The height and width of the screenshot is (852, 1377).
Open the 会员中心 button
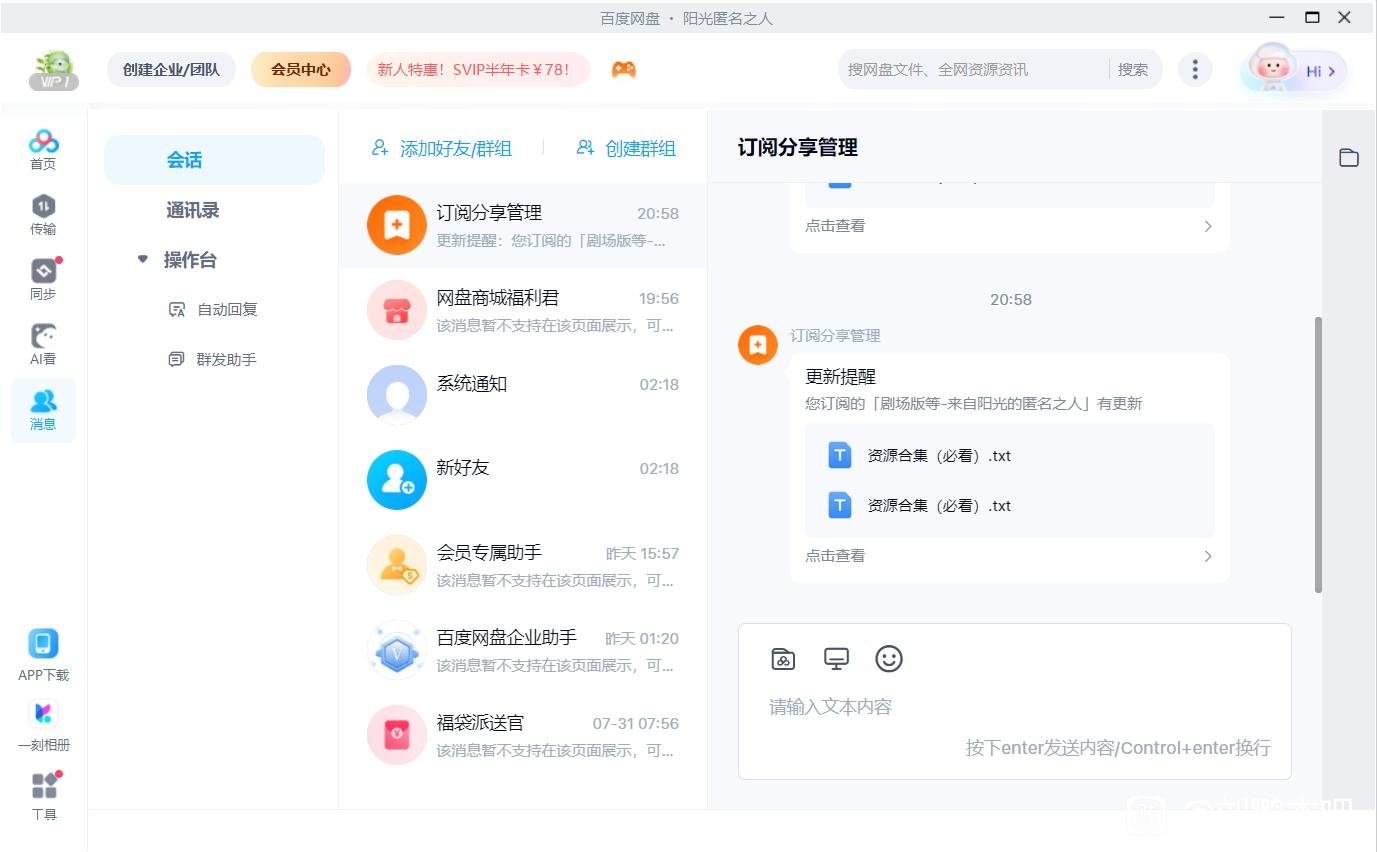(x=301, y=70)
